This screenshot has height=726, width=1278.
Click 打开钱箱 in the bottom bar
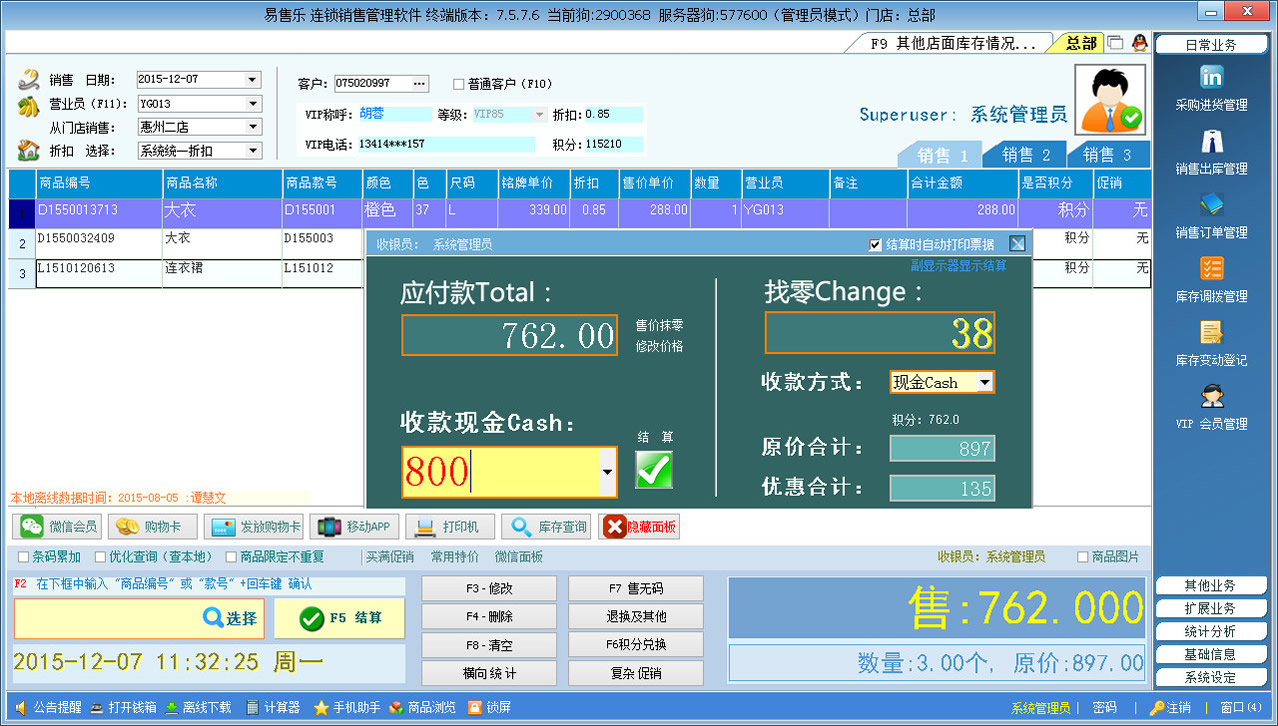click(x=123, y=707)
